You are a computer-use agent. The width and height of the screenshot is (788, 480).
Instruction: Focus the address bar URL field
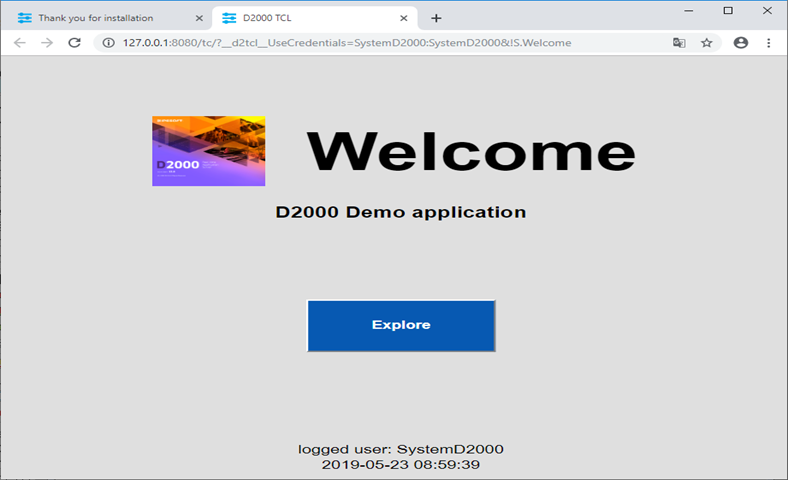point(380,43)
